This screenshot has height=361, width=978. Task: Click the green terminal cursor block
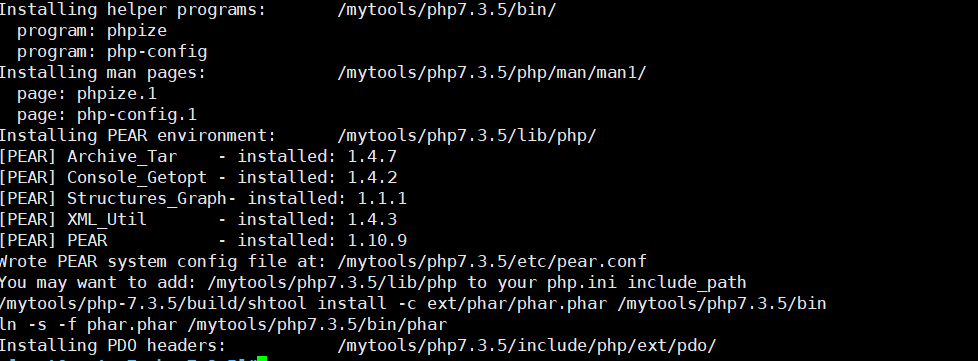[262, 359]
